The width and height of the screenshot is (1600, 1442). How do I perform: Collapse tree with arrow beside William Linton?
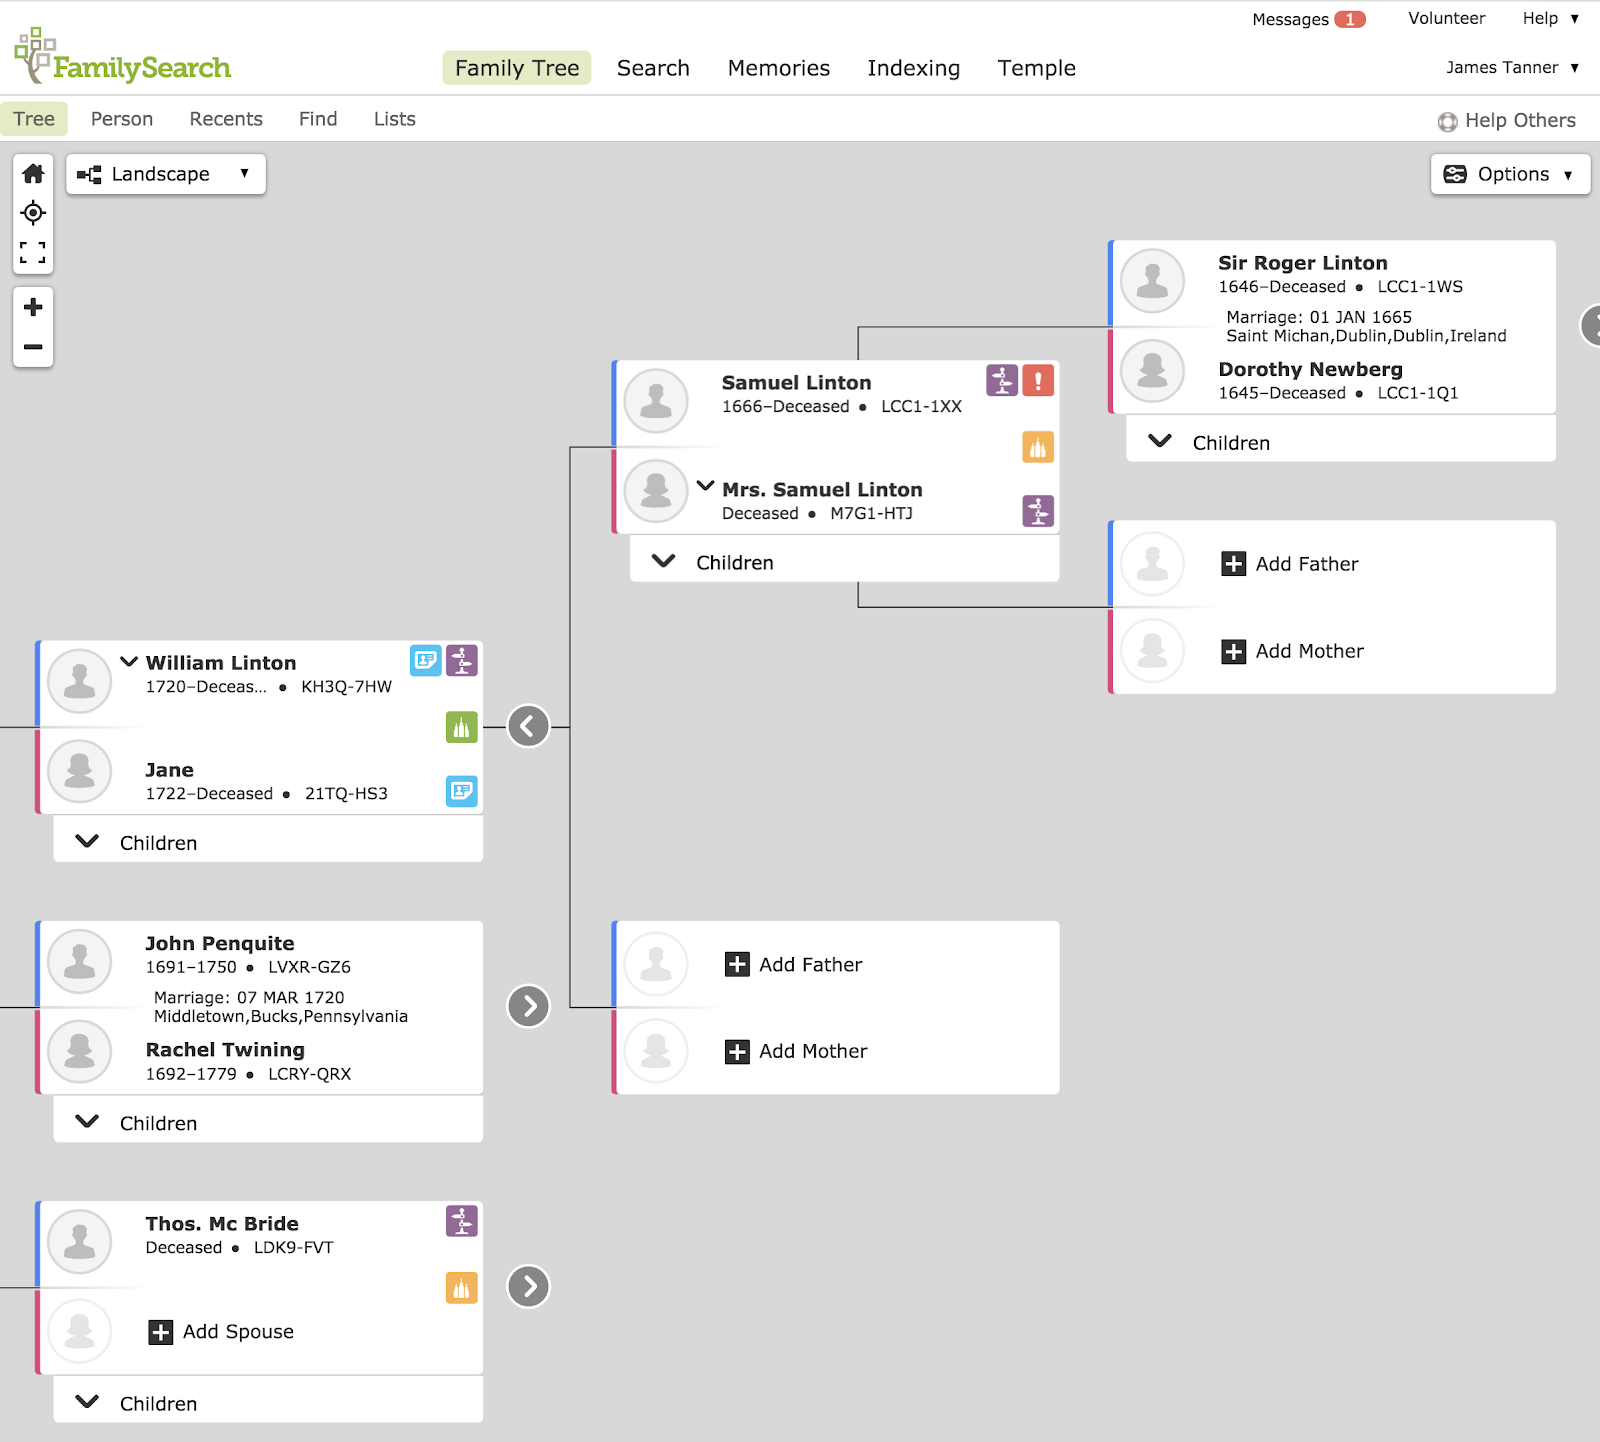pyautogui.click(x=528, y=727)
